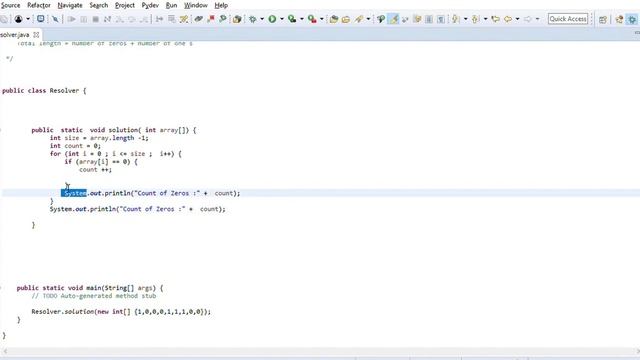Image resolution: width=640 pixels, height=360 pixels.
Task: Click the Resolver.solution(new int[] call line
Action: point(121,311)
